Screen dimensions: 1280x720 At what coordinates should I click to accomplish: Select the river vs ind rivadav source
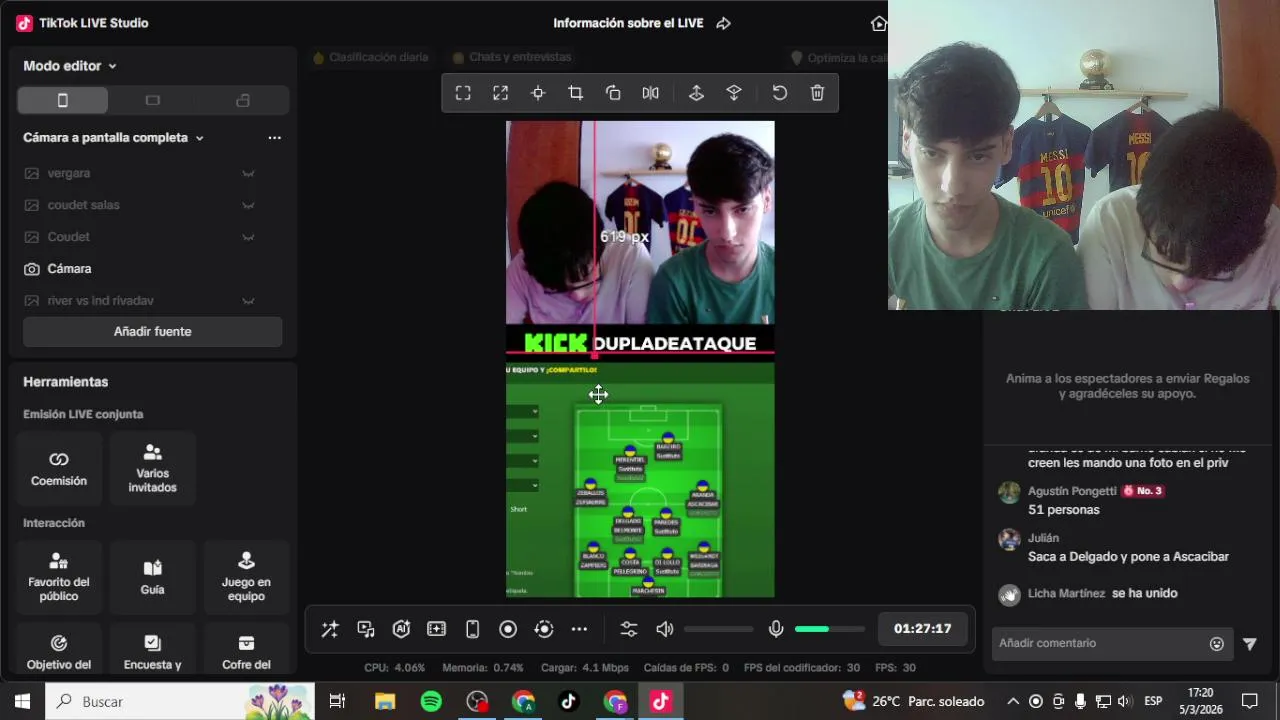tap(152, 301)
